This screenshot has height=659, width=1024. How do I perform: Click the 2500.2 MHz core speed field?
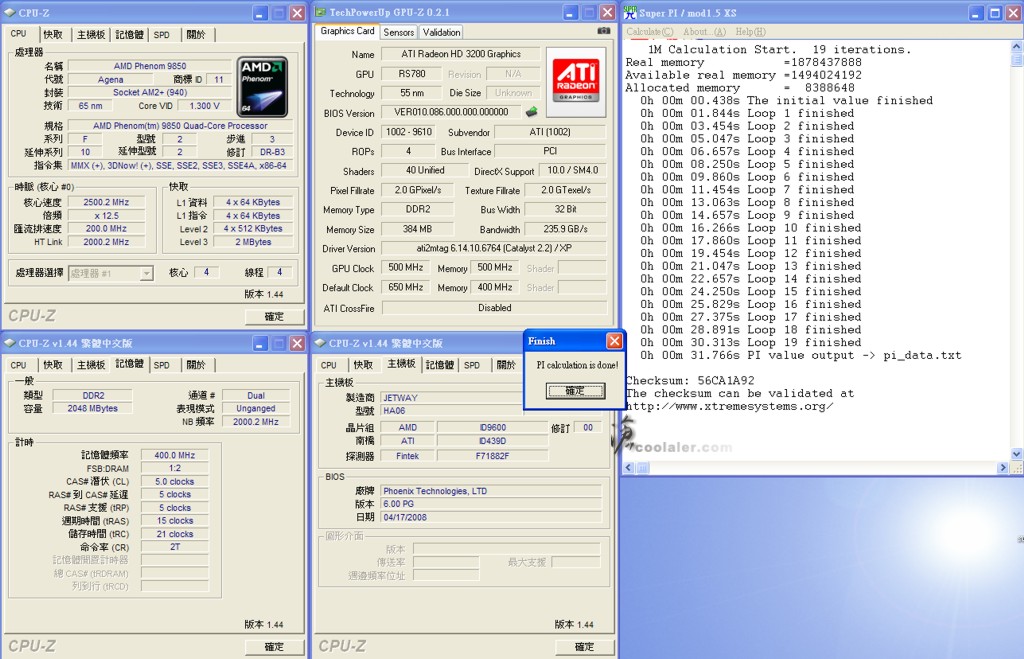coord(105,202)
